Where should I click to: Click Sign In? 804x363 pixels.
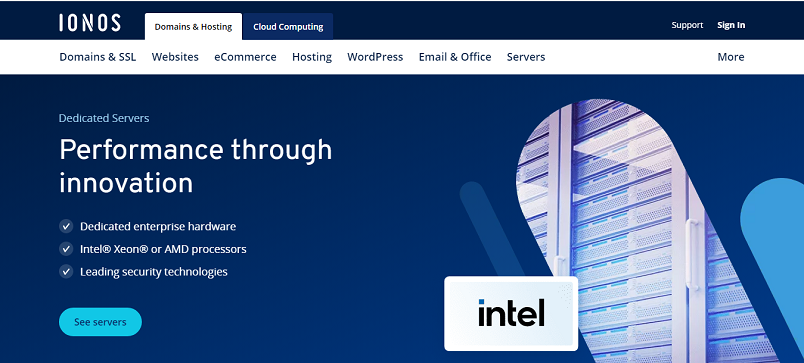click(x=731, y=25)
